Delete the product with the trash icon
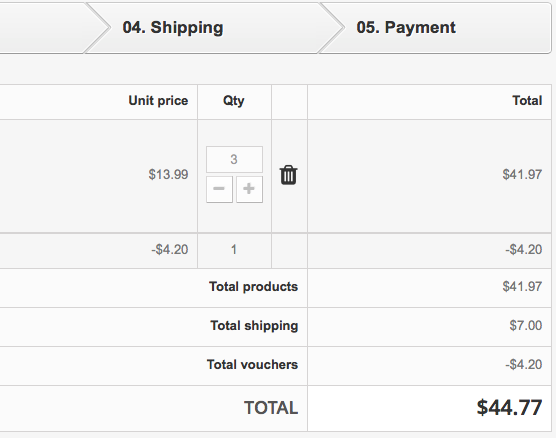 (288, 175)
